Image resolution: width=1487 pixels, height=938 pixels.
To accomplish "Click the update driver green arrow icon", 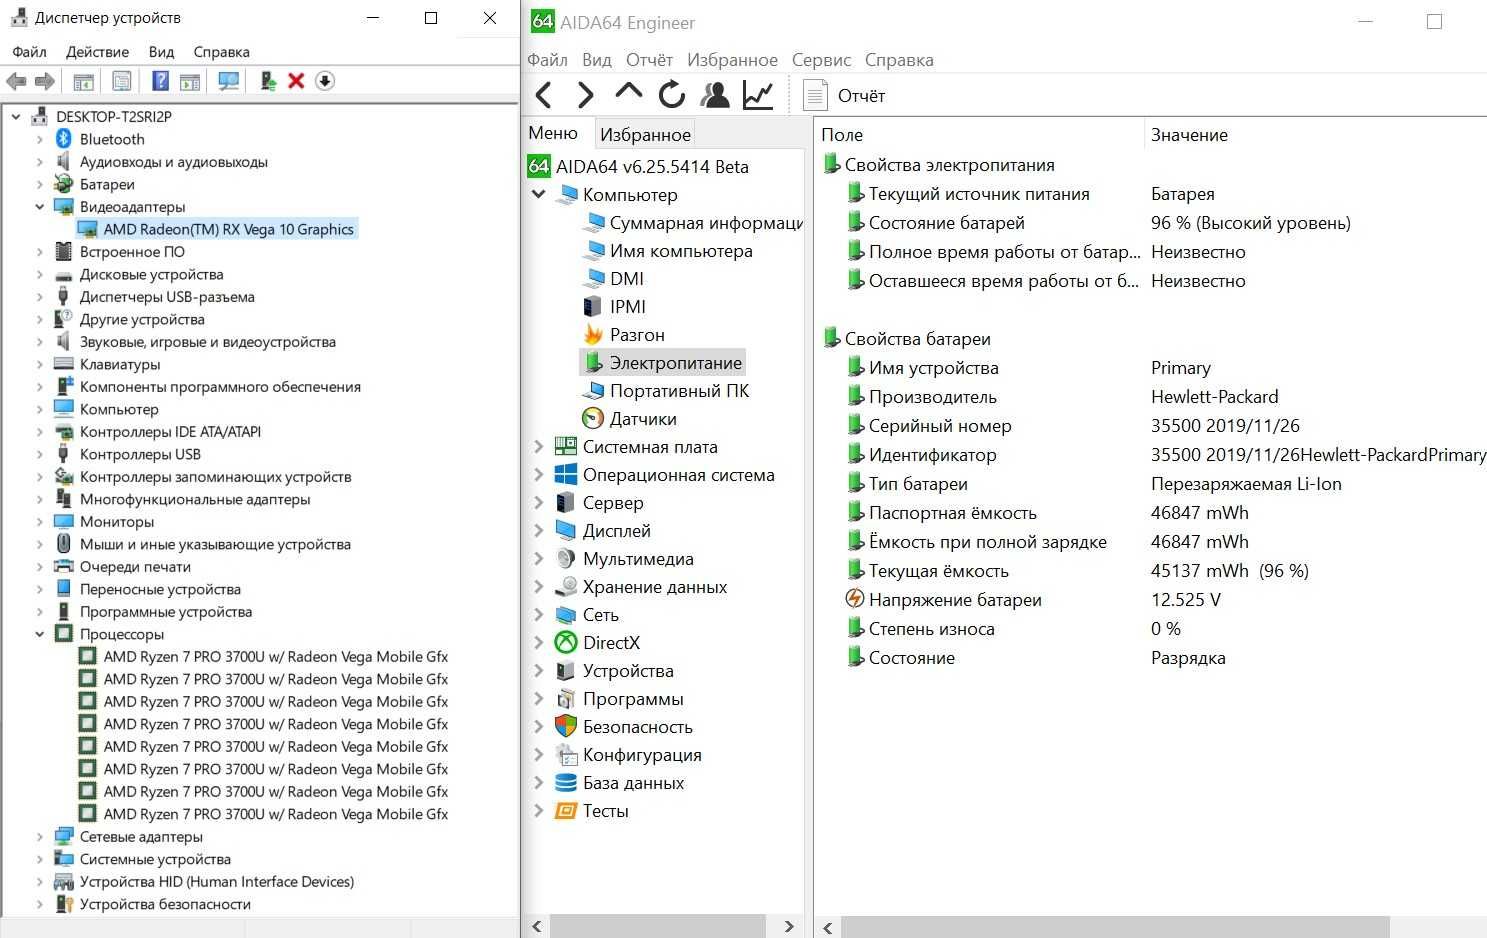I will pos(268,81).
